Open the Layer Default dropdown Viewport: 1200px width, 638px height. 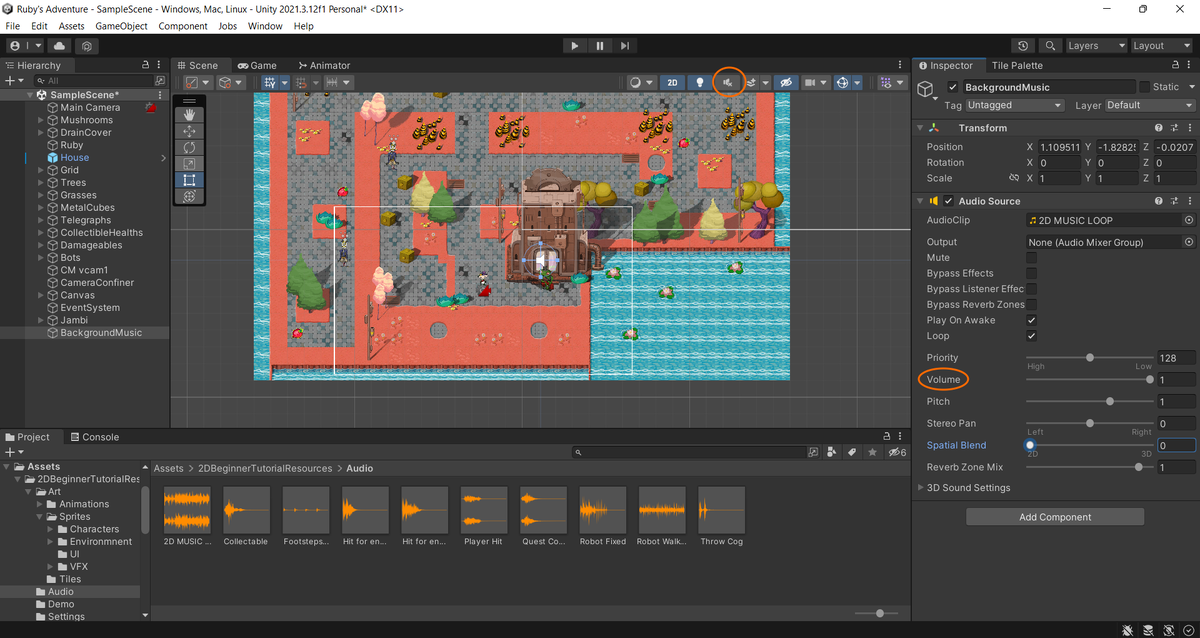[1148, 105]
